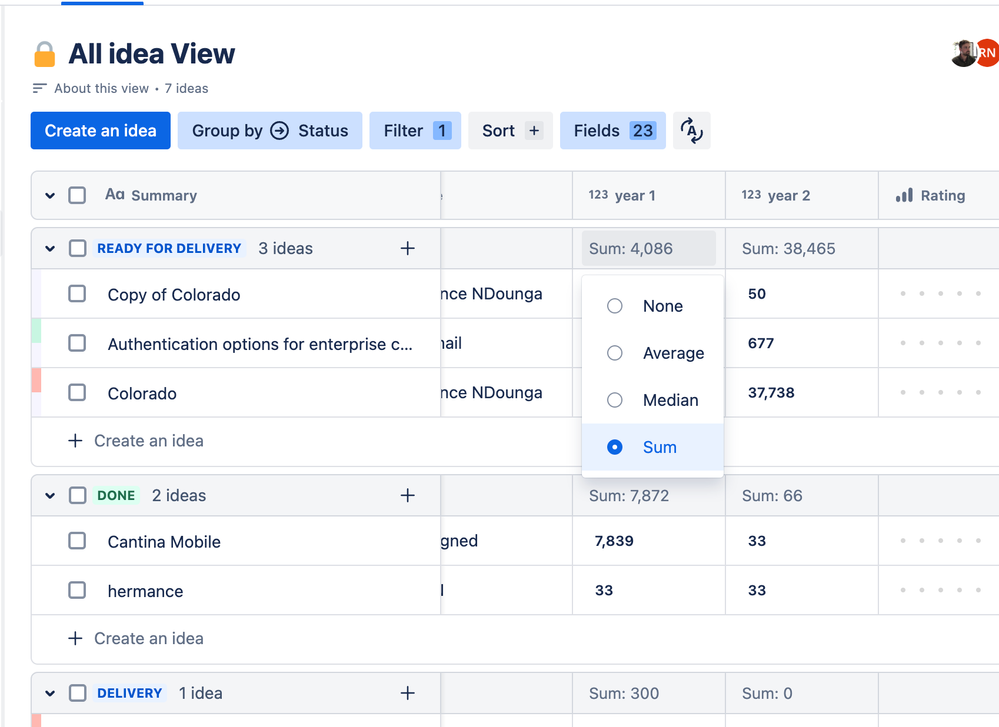Choose the Average aggregation option

click(x=652, y=353)
